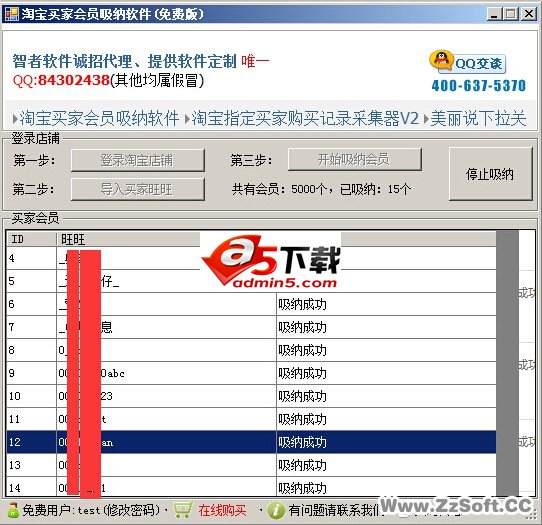This screenshot has width=542, height=525.
Task: Minimize the 淘宝买家会员吸纳软件 window
Action: point(494,14)
